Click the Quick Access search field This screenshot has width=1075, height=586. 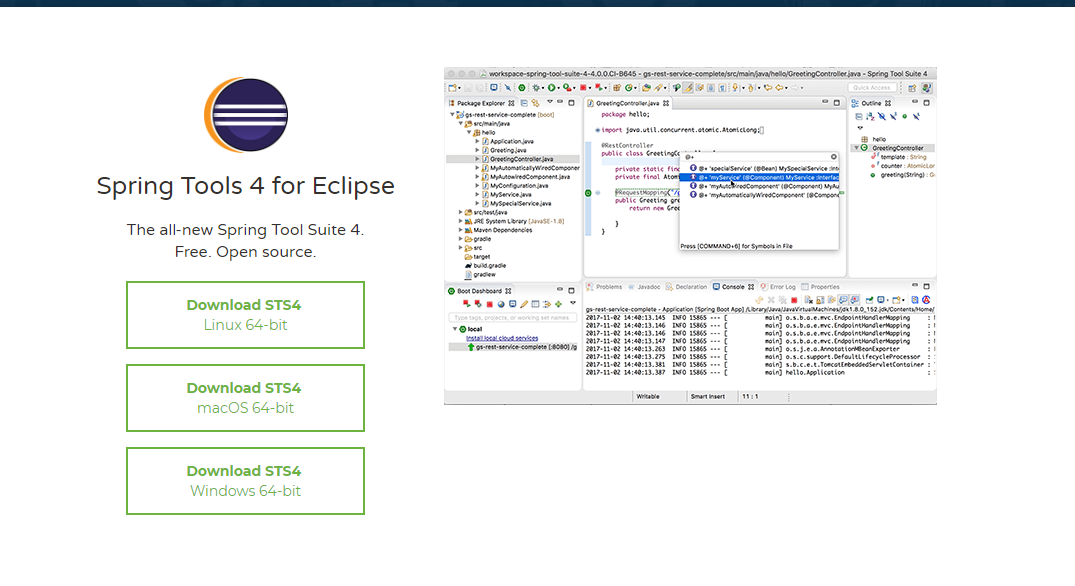(872, 88)
